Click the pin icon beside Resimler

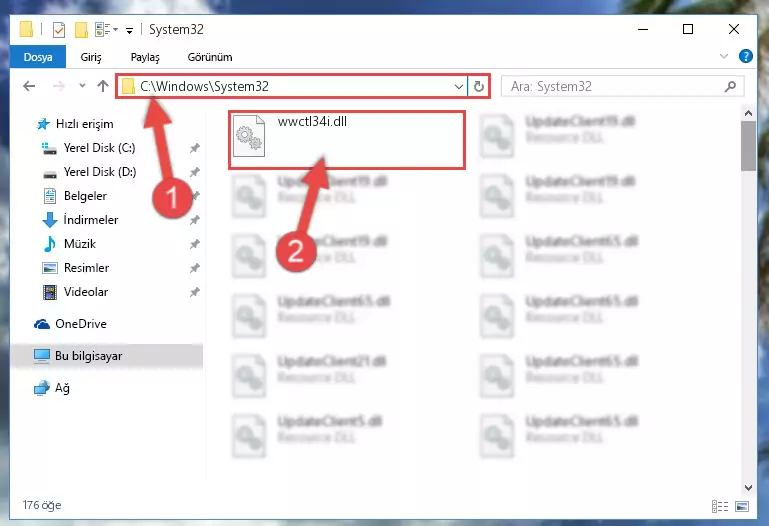tap(195, 268)
